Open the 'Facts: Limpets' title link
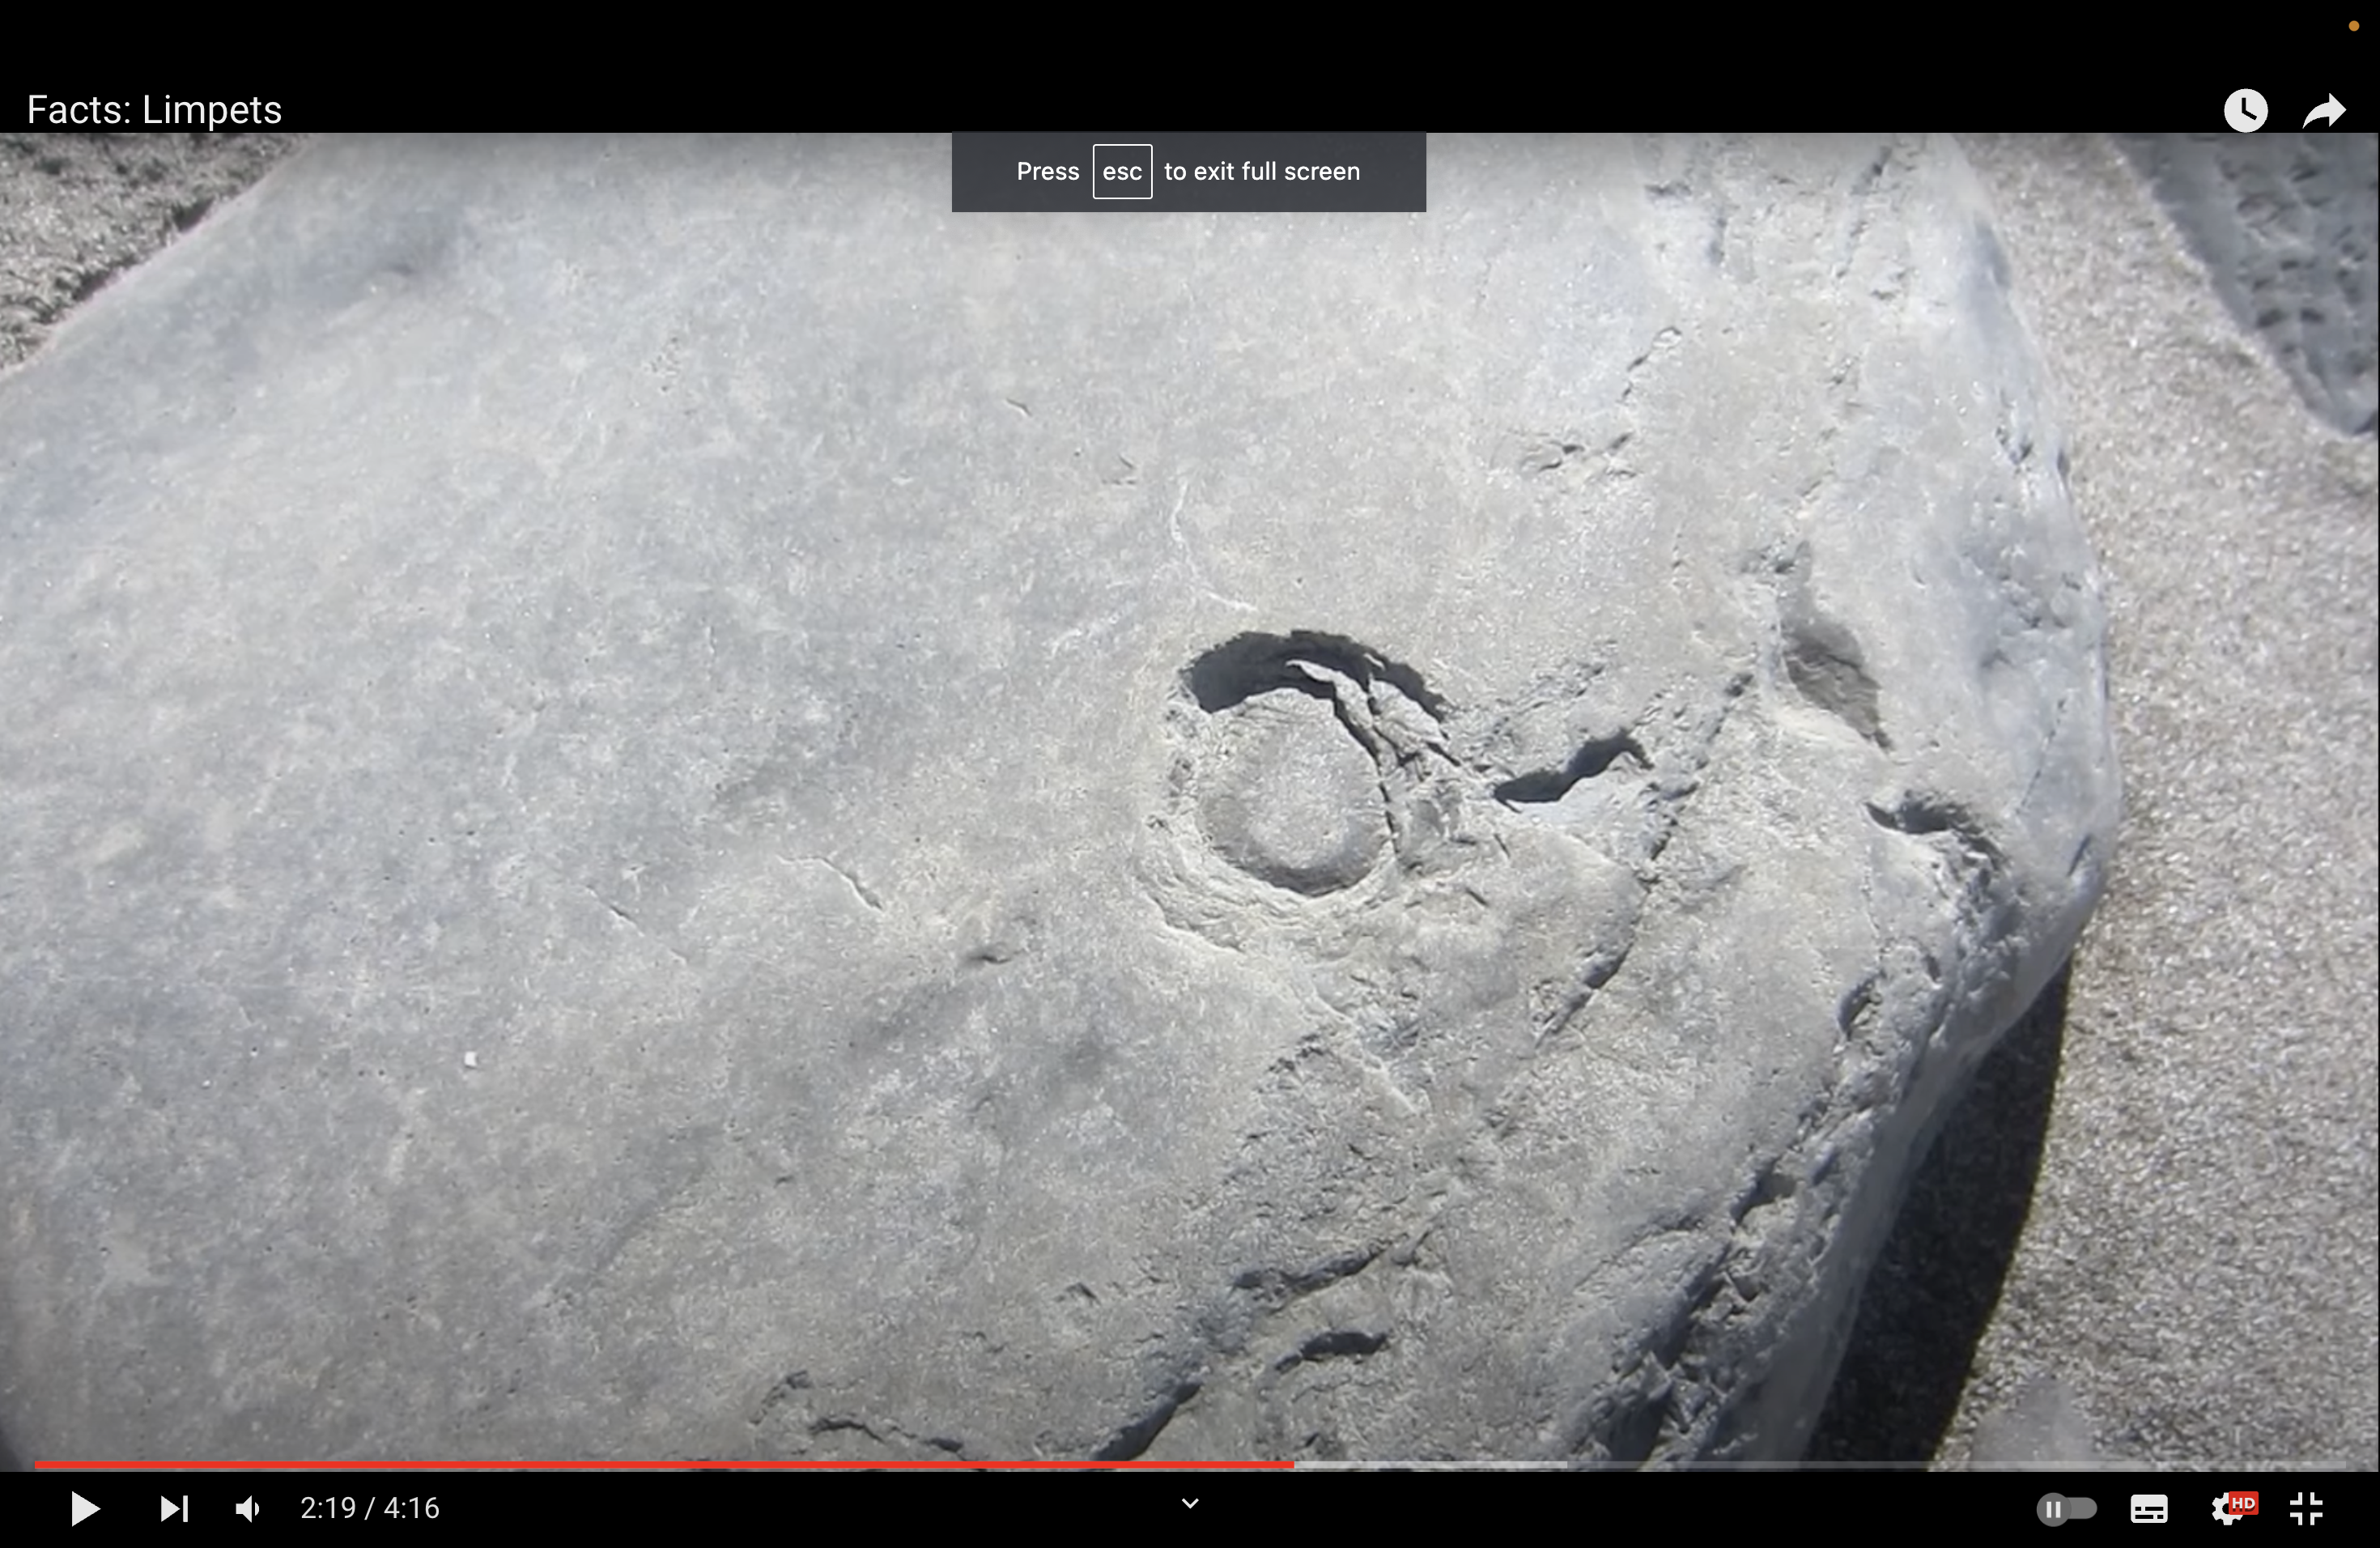2380x1548 pixels. coord(154,110)
